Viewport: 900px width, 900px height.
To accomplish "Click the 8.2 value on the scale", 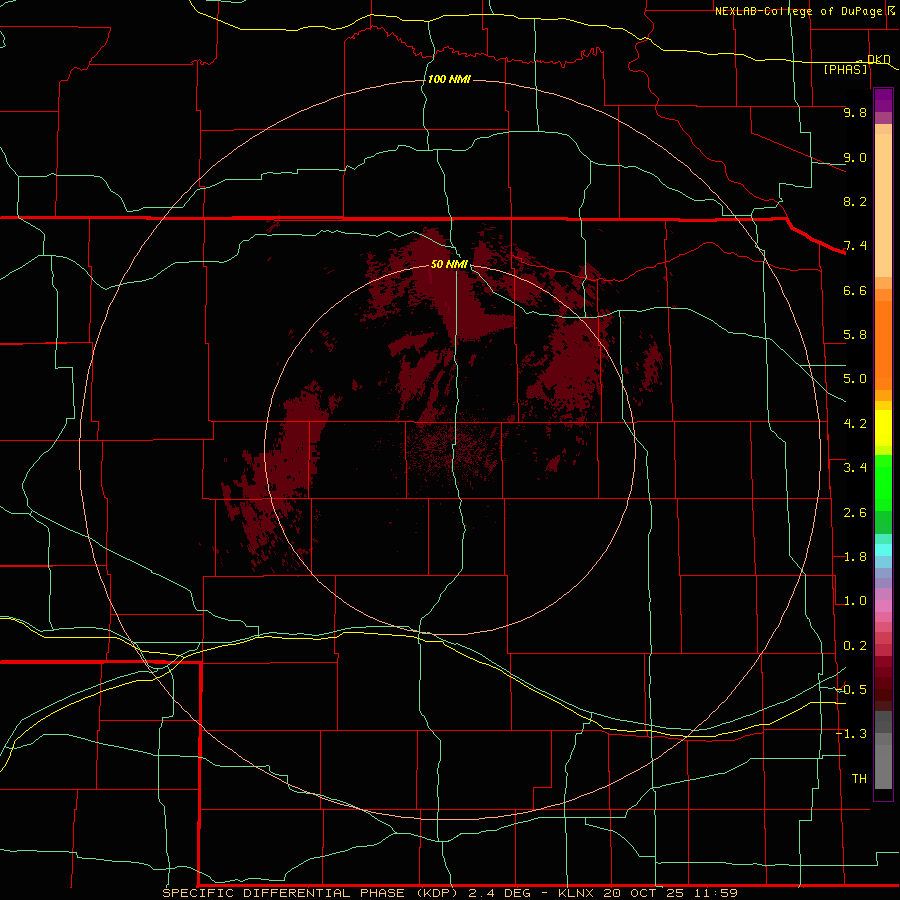I will (x=855, y=201).
